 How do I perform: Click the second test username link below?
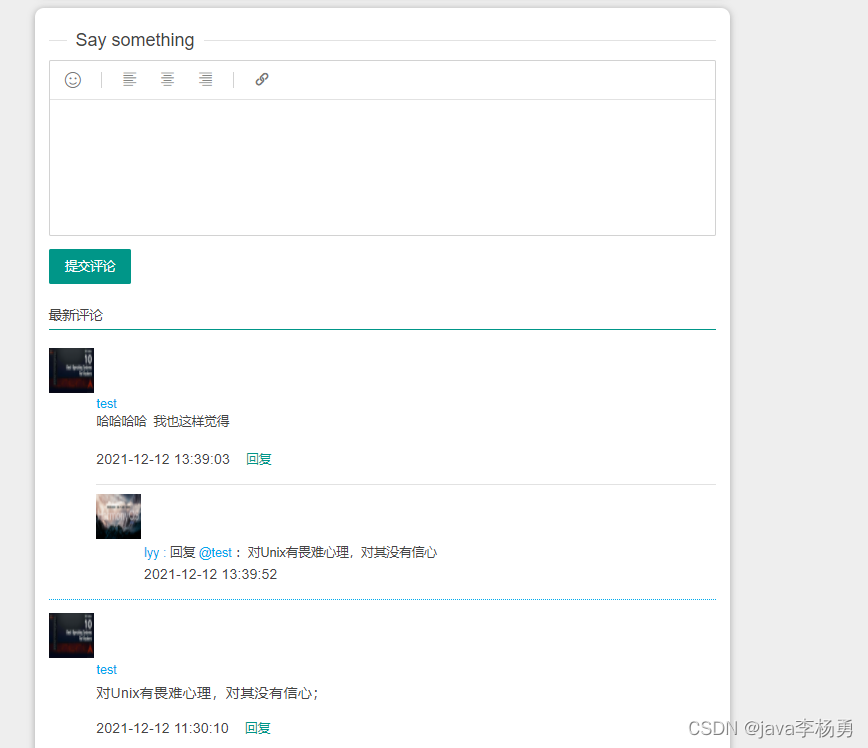click(106, 669)
